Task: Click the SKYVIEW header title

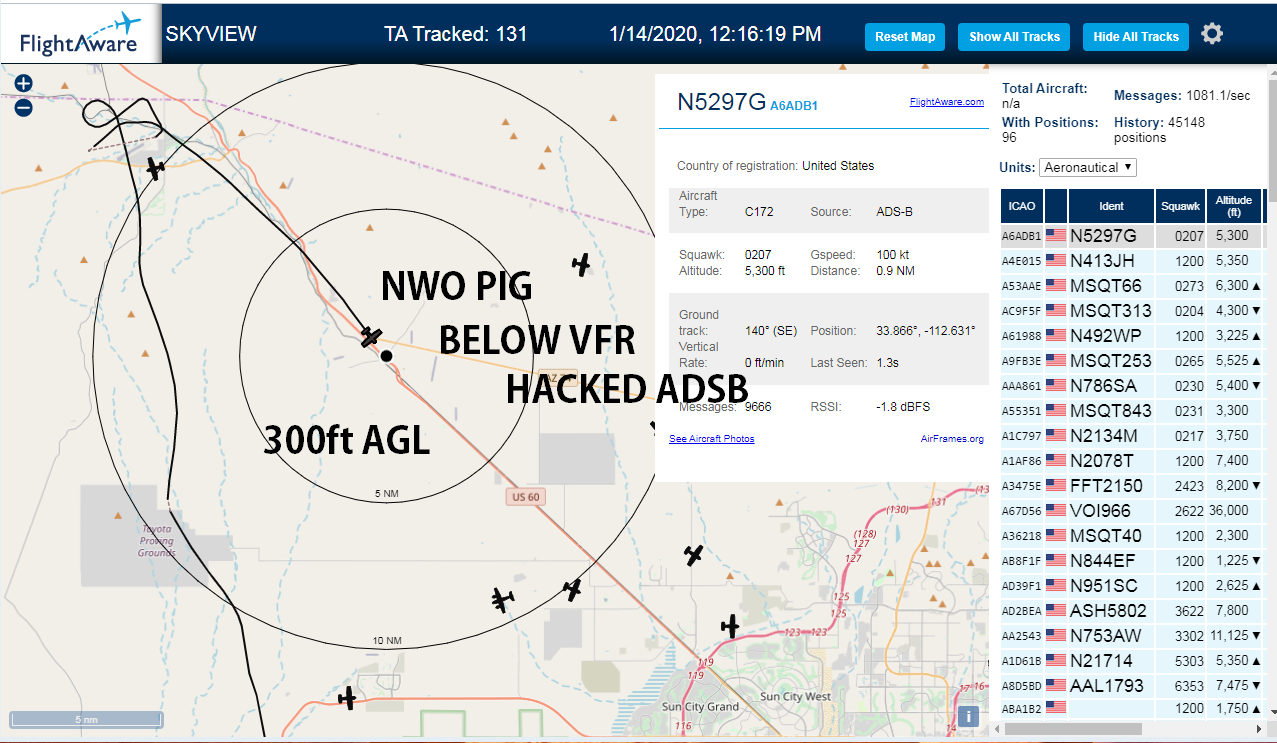Action: tap(211, 34)
